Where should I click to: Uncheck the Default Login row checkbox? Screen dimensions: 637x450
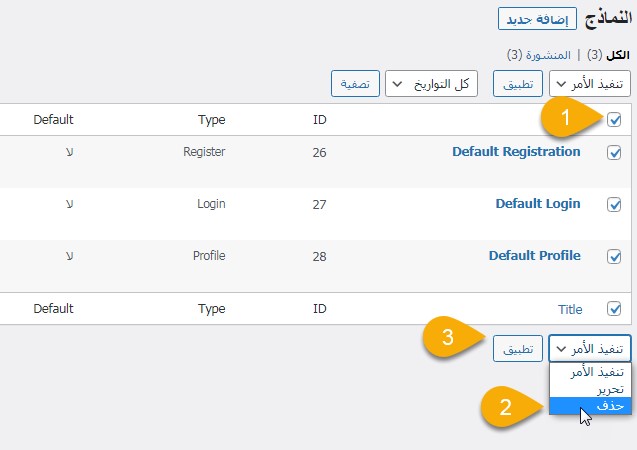pos(614,204)
